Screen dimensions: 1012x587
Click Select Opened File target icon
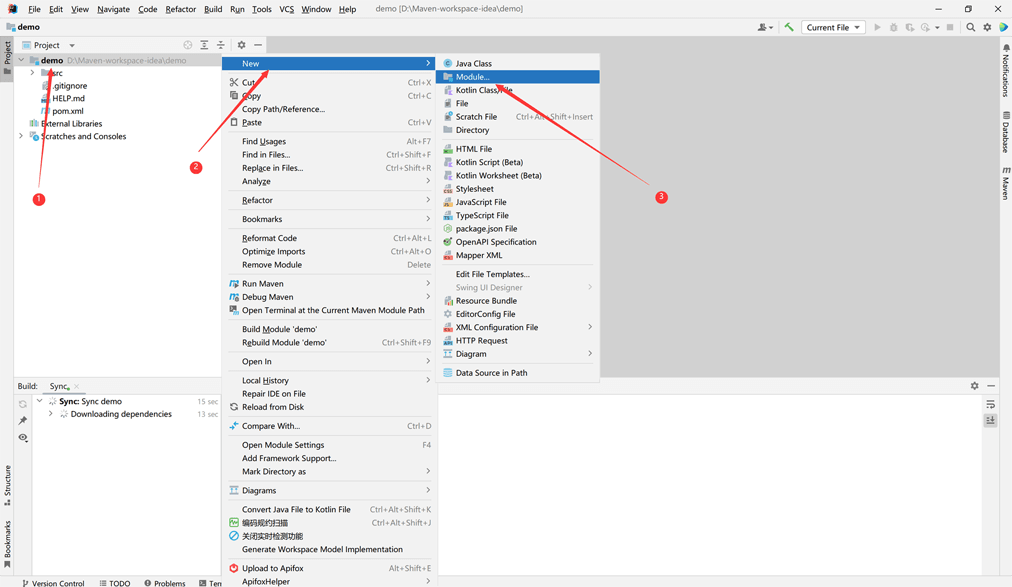click(187, 45)
